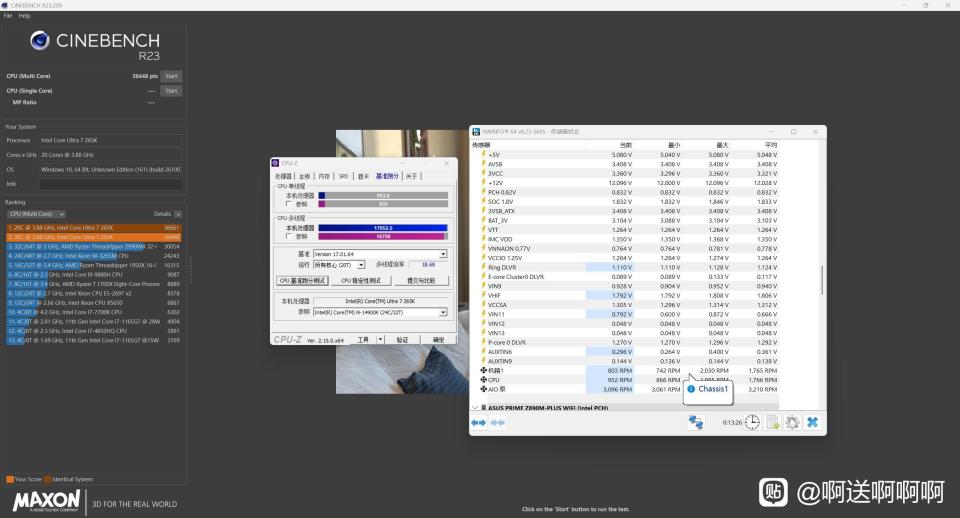
Task: Click HWiNFO network remote-monitoring icon
Action: (x=696, y=423)
